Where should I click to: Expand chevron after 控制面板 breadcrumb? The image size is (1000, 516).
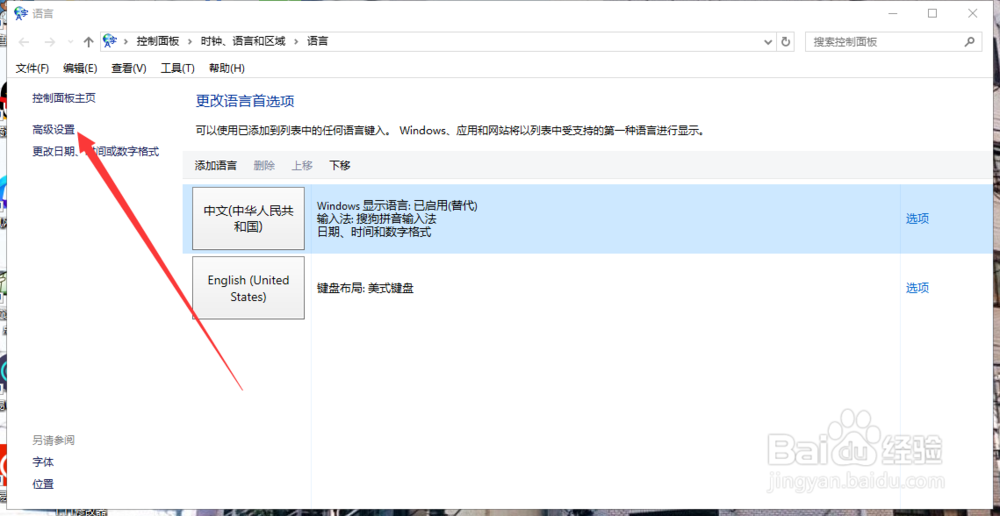point(190,42)
